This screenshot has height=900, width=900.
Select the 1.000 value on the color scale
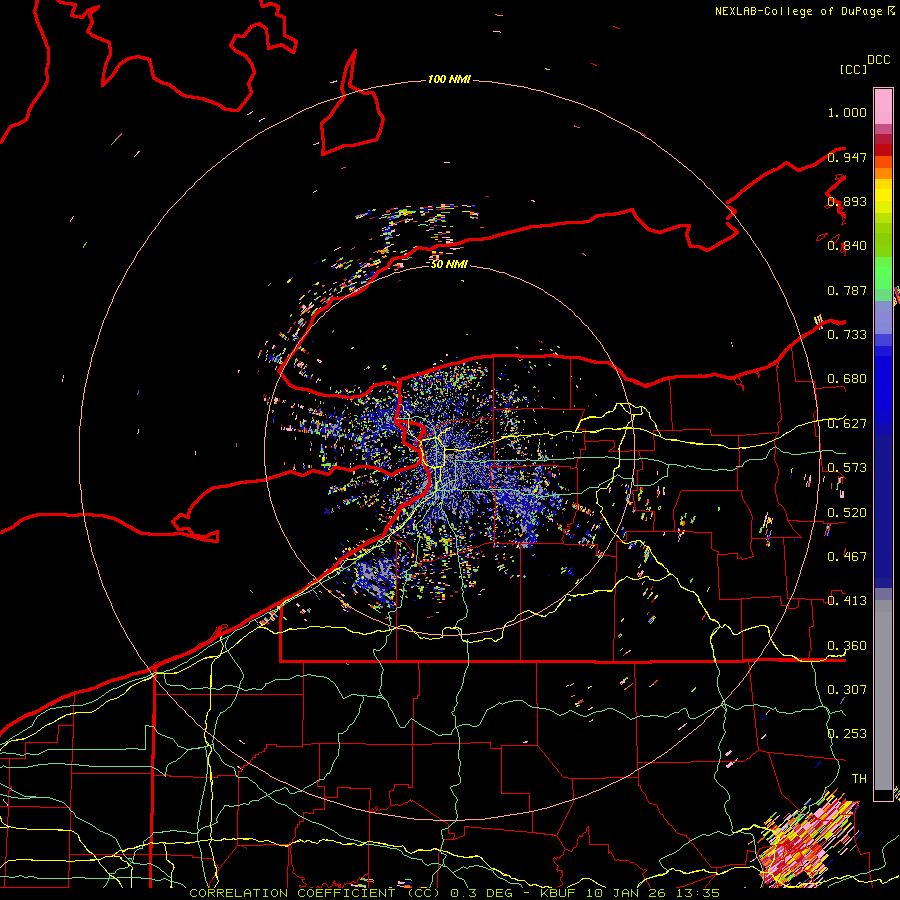pos(847,112)
